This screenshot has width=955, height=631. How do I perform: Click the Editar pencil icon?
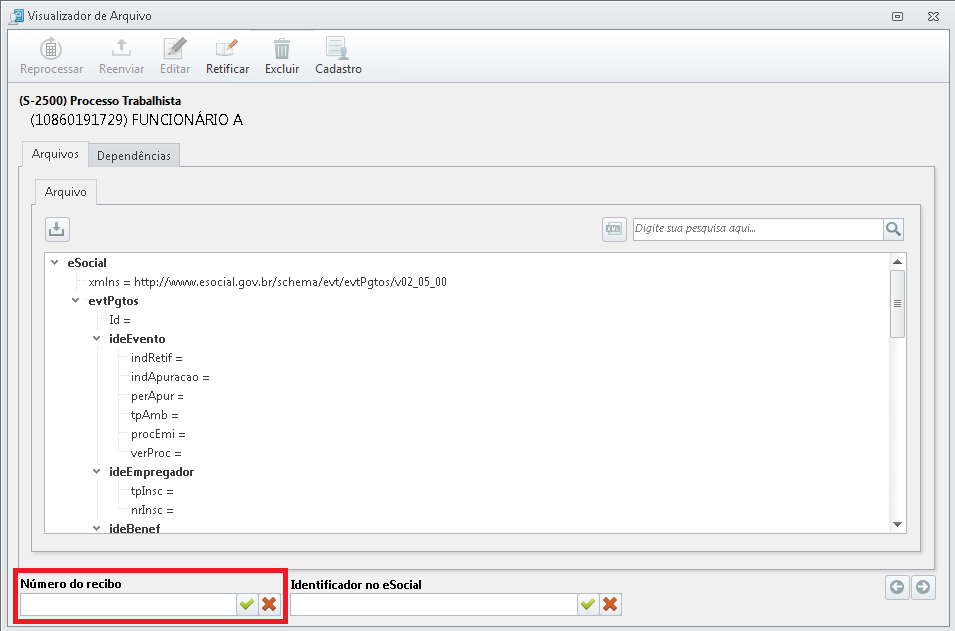point(175,49)
